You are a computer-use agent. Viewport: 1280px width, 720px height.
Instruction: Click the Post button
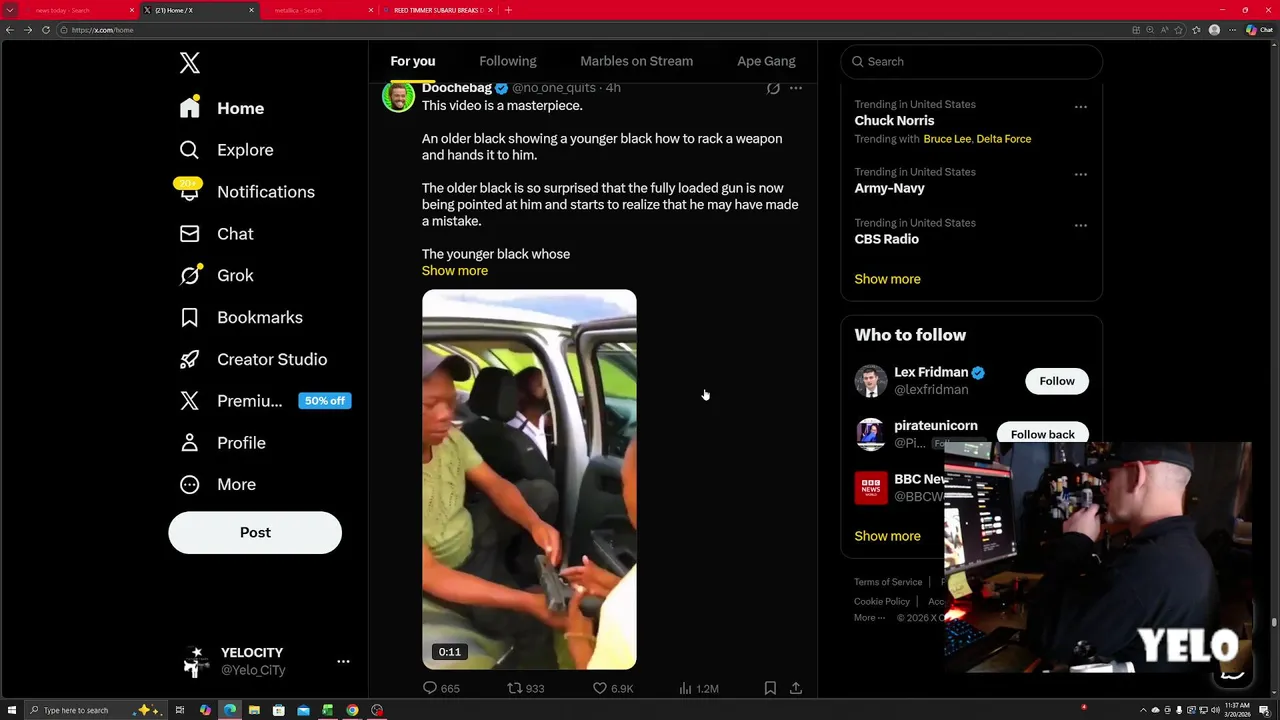(x=255, y=532)
